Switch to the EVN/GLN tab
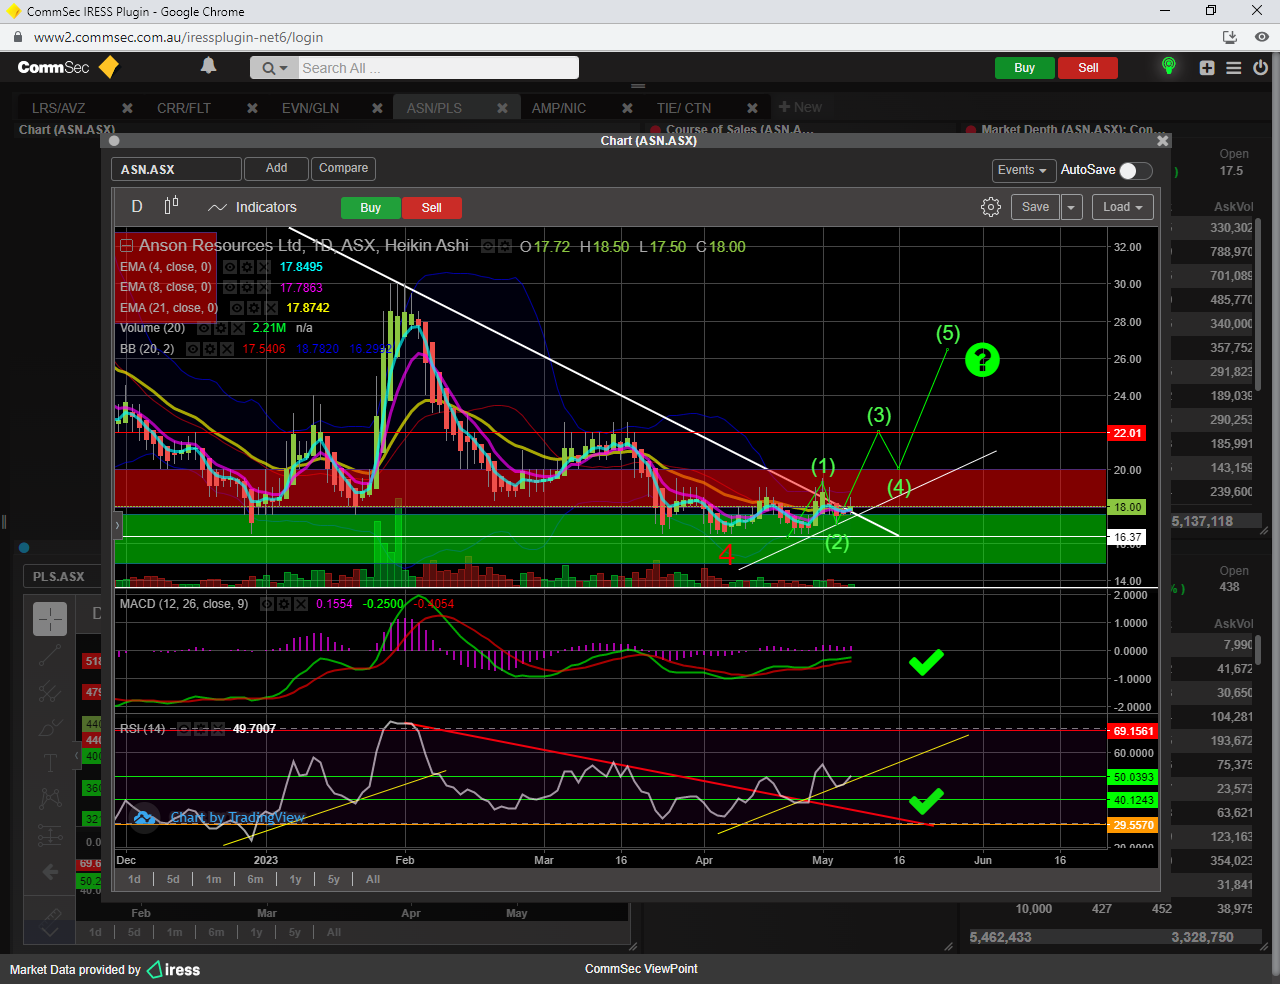1280x984 pixels. (x=310, y=108)
